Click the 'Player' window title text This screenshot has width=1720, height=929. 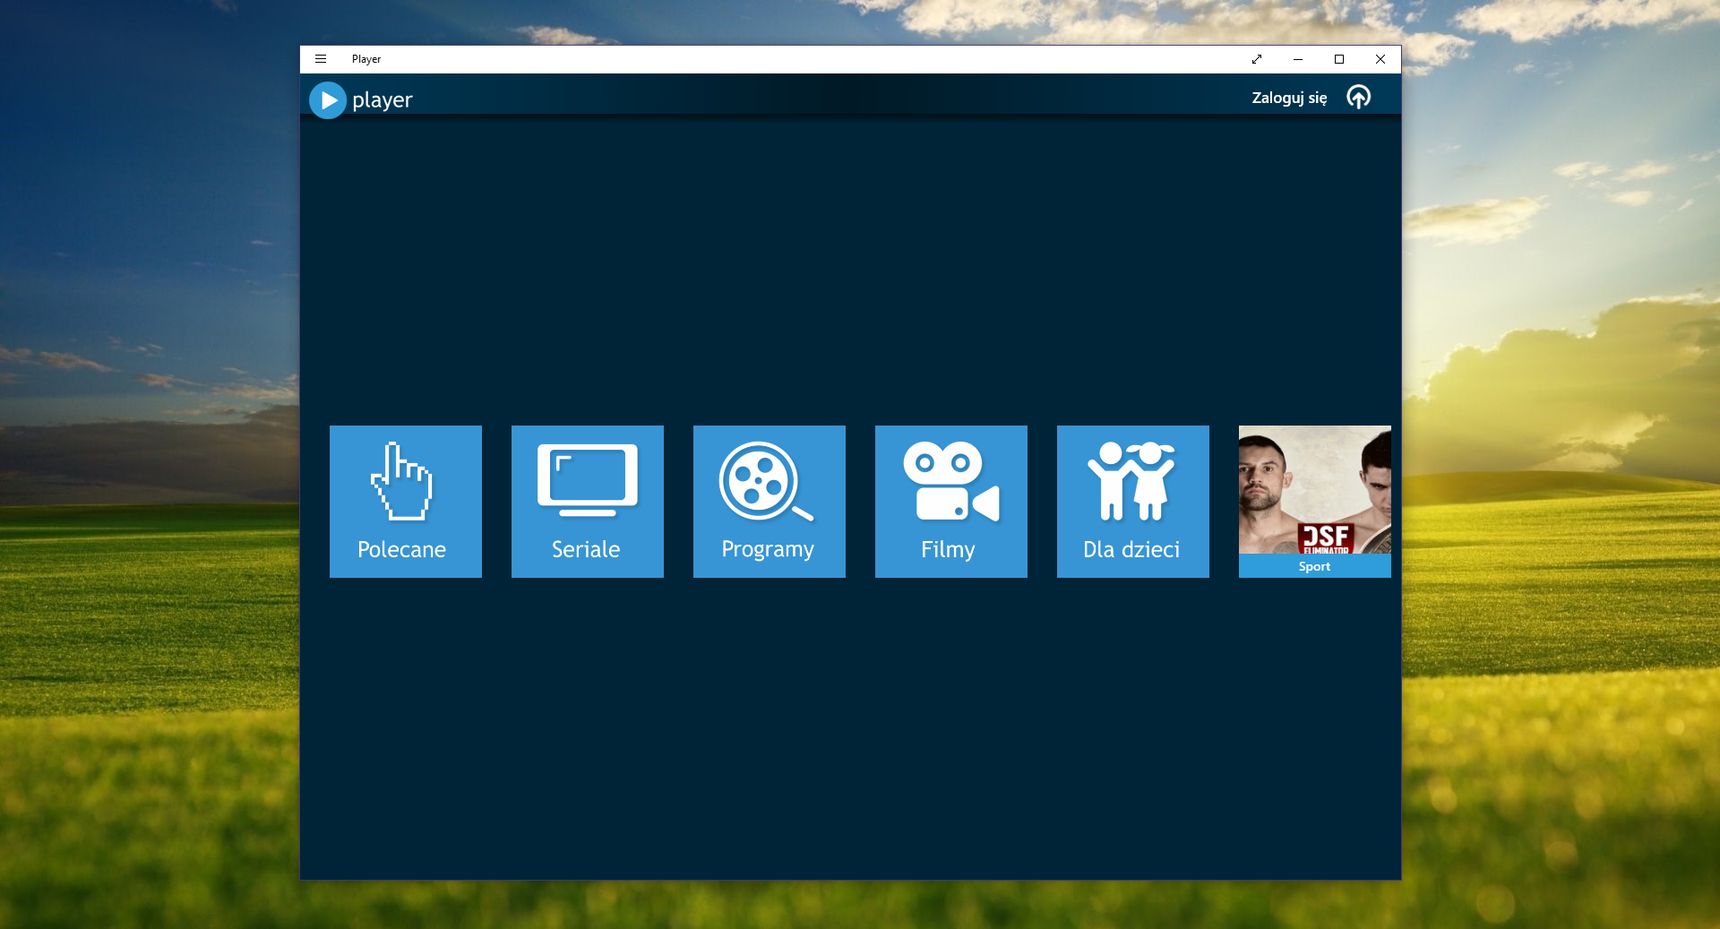[366, 59]
